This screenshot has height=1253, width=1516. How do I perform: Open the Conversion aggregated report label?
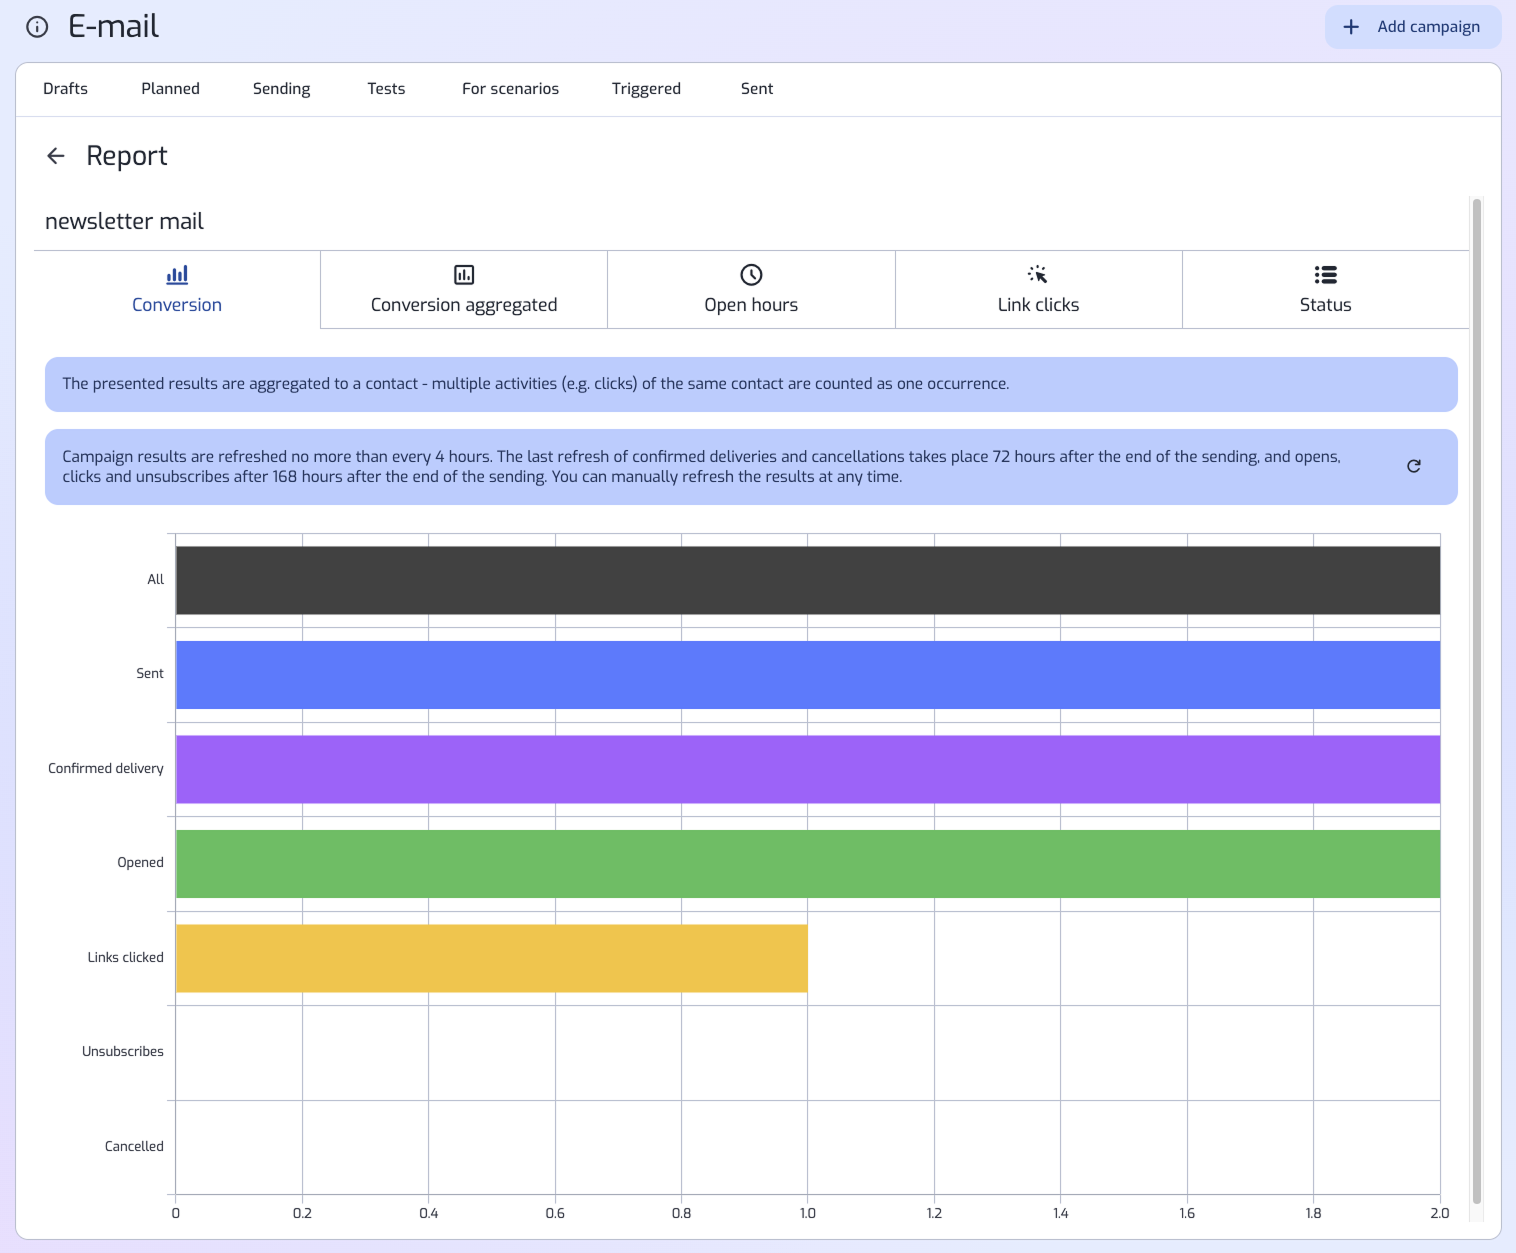pos(464,305)
